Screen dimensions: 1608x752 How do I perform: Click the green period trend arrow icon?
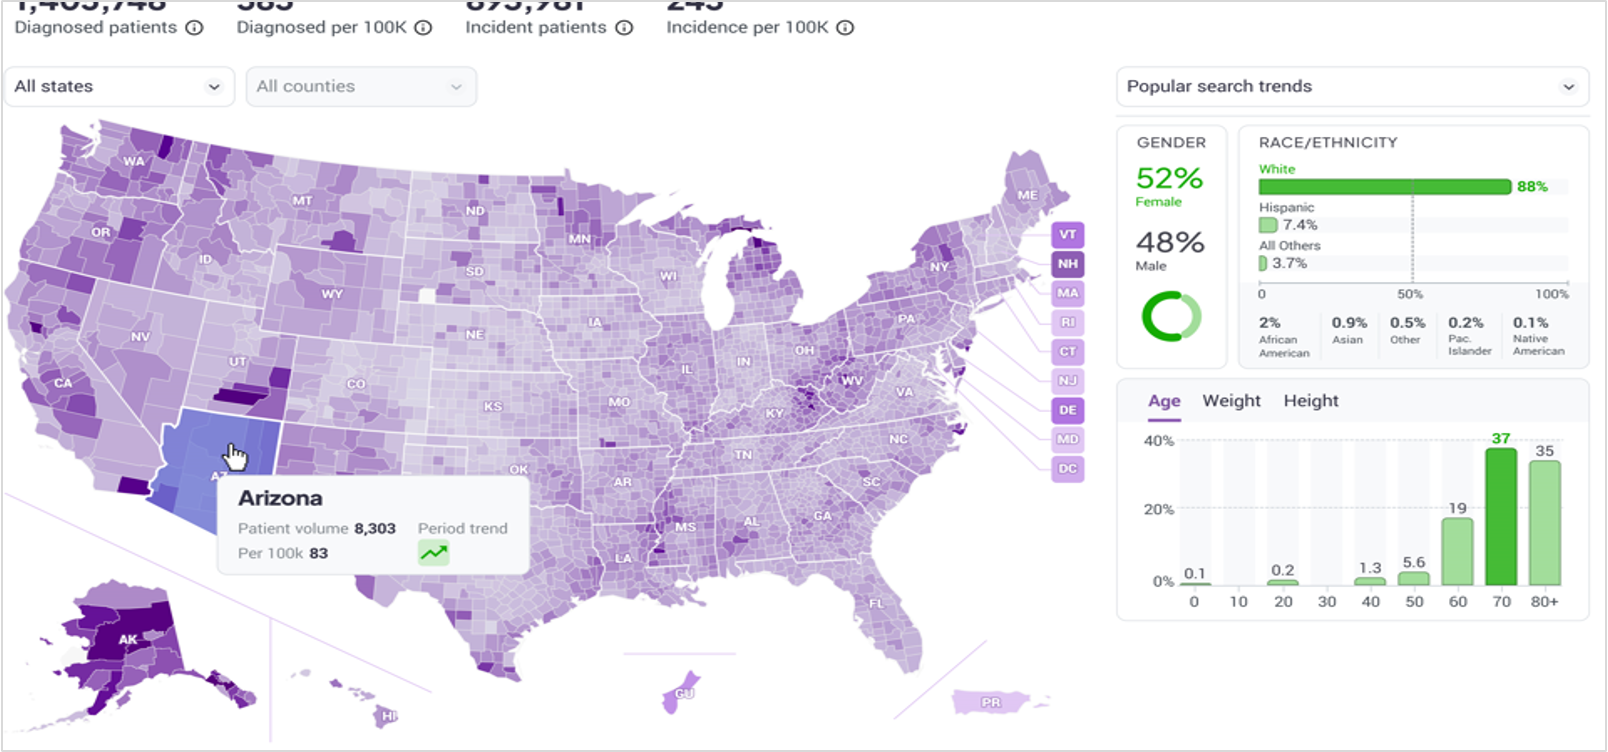[433, 552]
